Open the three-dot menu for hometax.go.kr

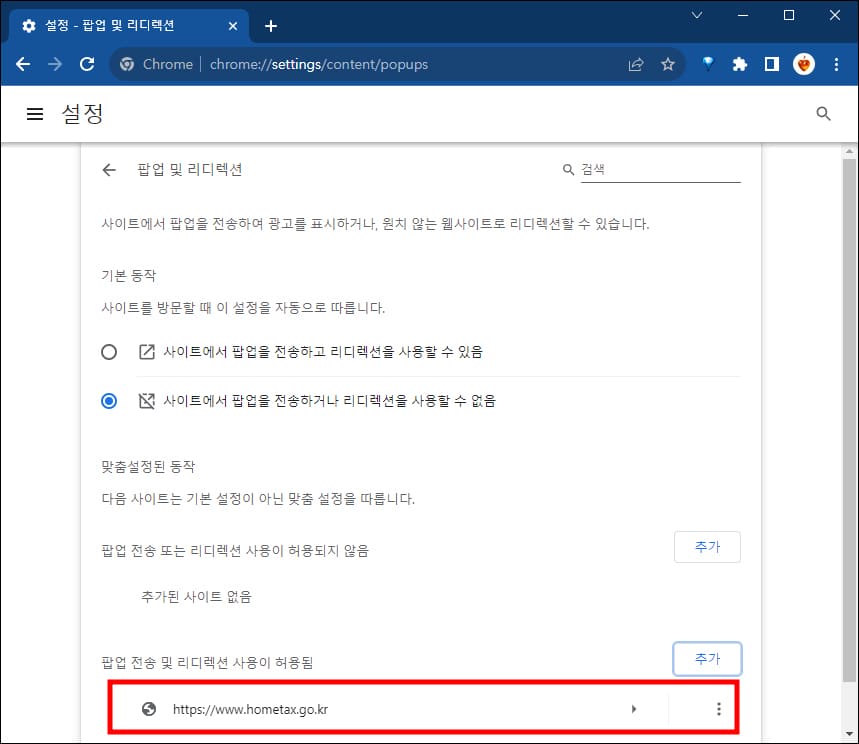[719, 708]
